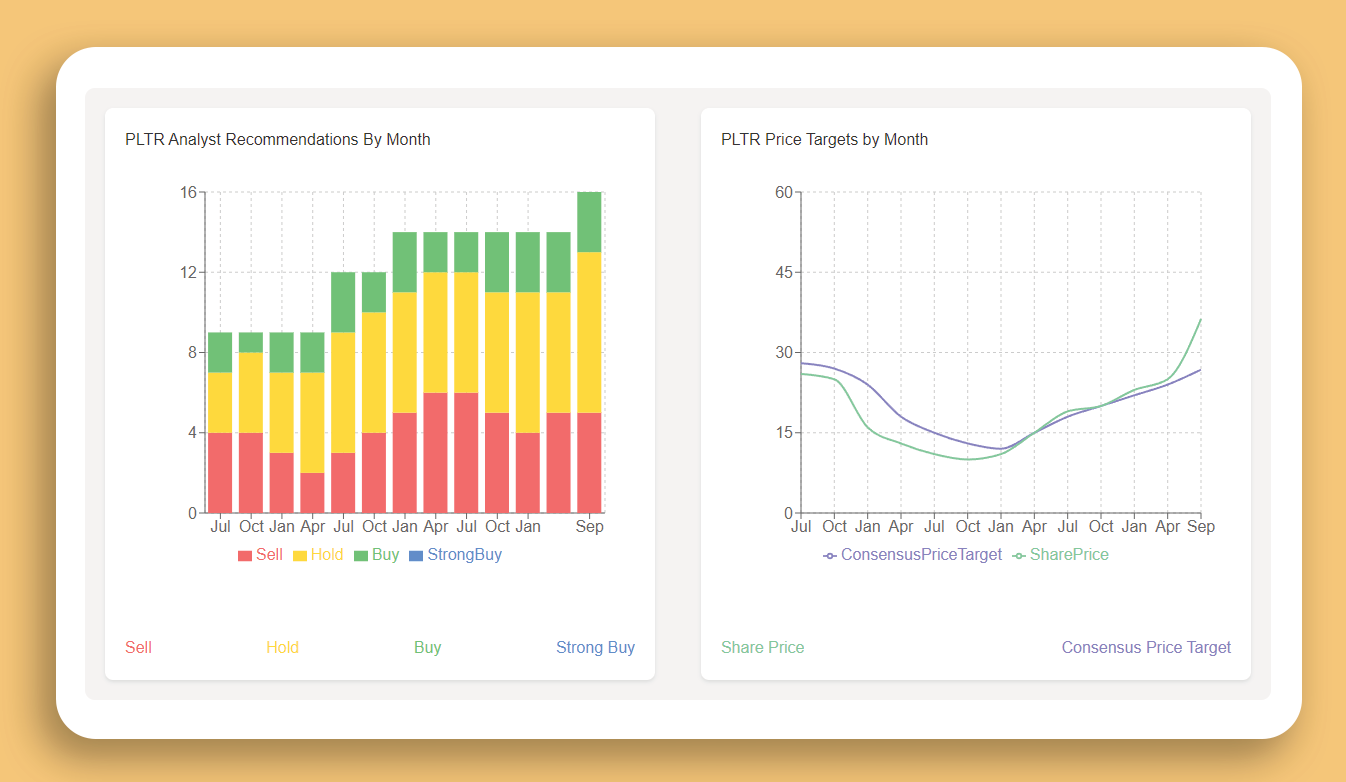Select the 'Share Price' label below the line chart
1346x782 pixels.
click(x=763, y=647)
